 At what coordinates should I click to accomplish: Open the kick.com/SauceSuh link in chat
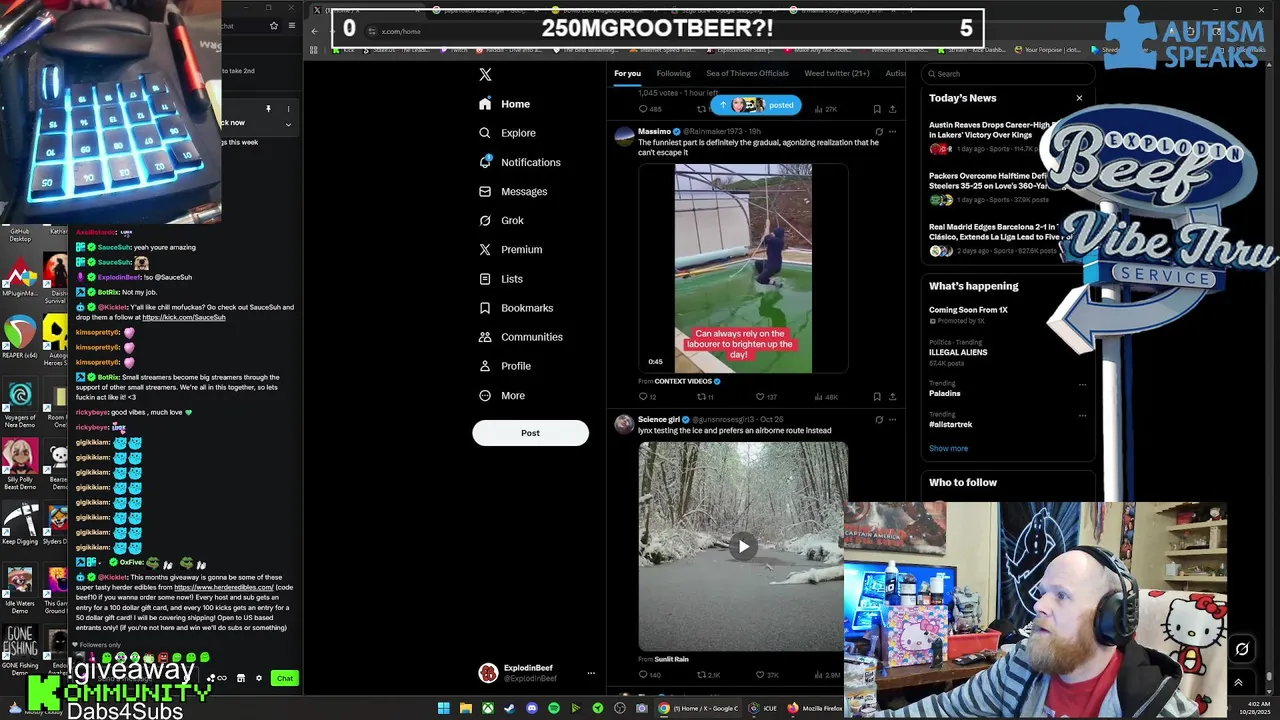click(184, 317)
